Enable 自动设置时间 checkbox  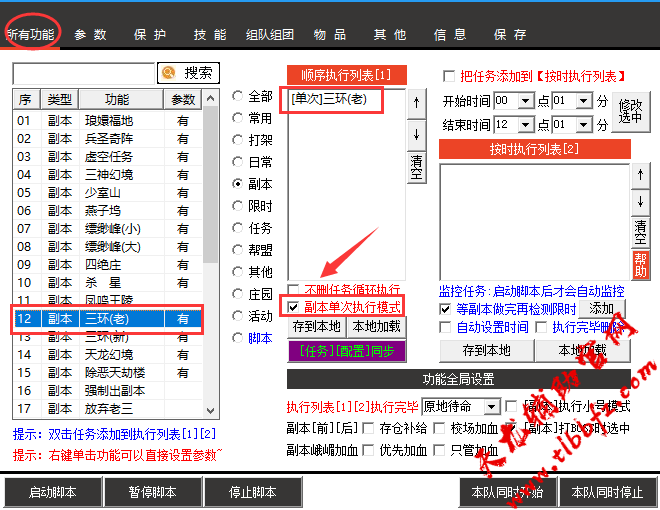445,327
